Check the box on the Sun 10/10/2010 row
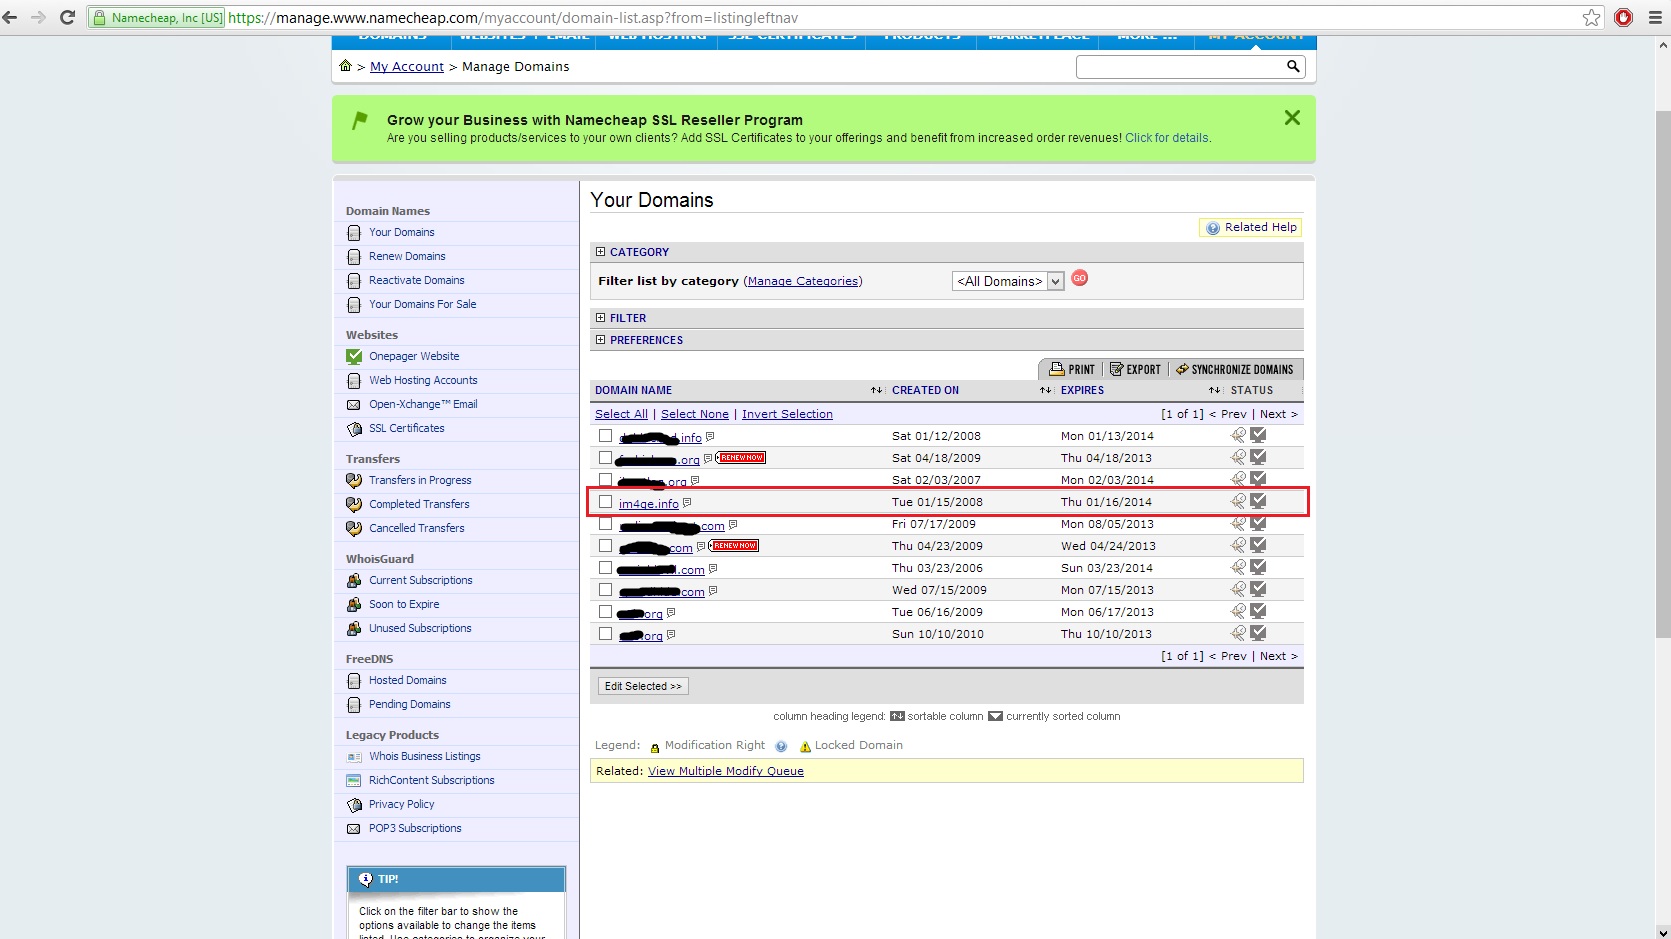 click(605, 633)
